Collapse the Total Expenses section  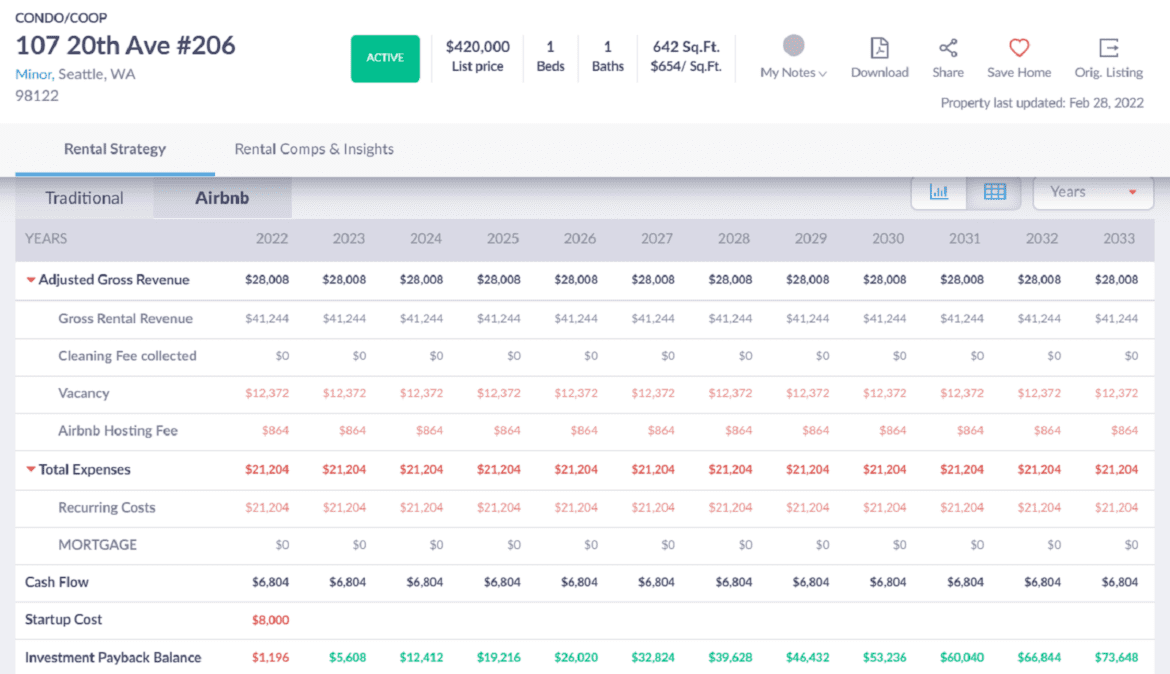coord(33,470)
